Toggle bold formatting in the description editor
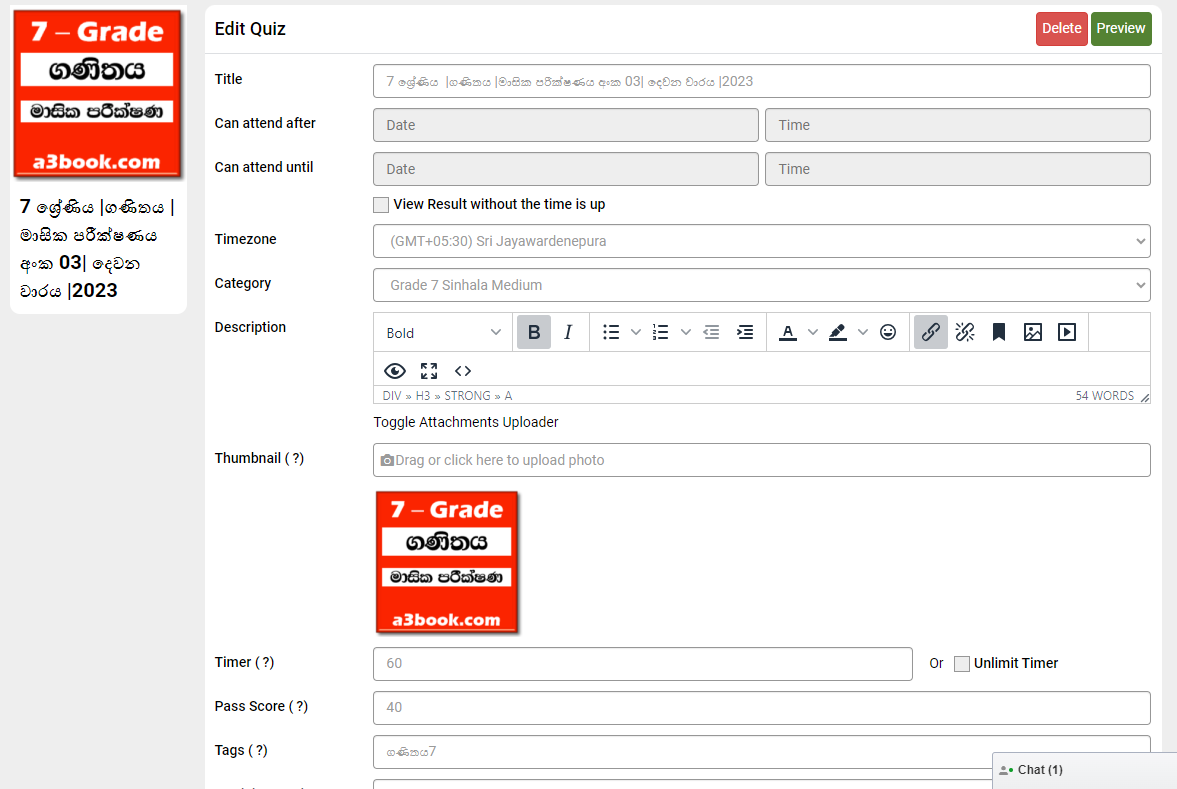This screenshot has height=789, width=1177. pyautogui.click(x=534, y=332)
